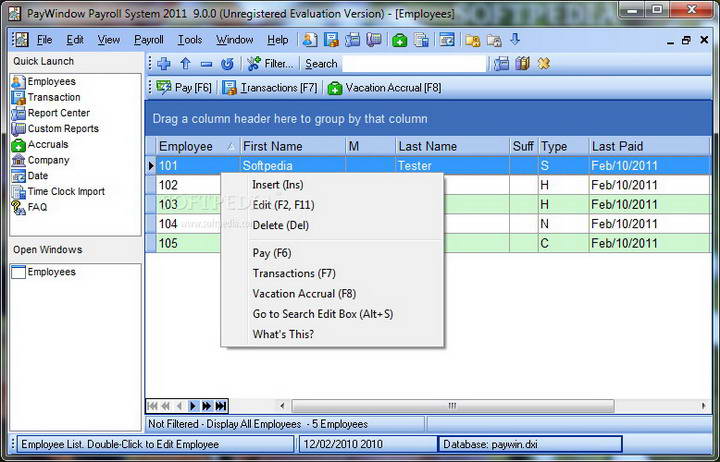Click the gray folder with lock icon

pos(494,40)
